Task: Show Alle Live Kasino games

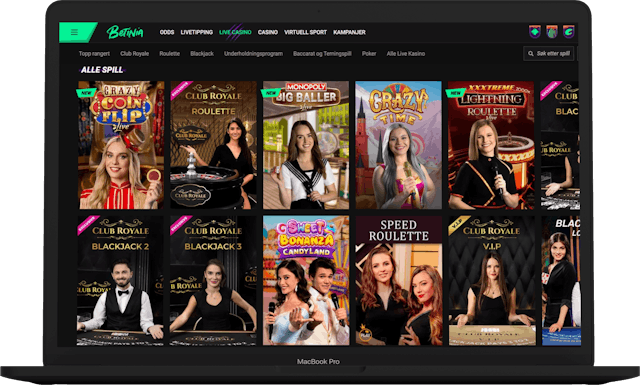Action: (406, 53)
